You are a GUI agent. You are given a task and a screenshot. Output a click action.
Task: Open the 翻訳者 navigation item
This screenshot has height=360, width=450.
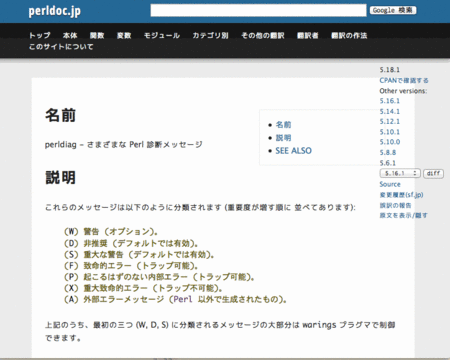pyautogui.click(x=307, y=35)
